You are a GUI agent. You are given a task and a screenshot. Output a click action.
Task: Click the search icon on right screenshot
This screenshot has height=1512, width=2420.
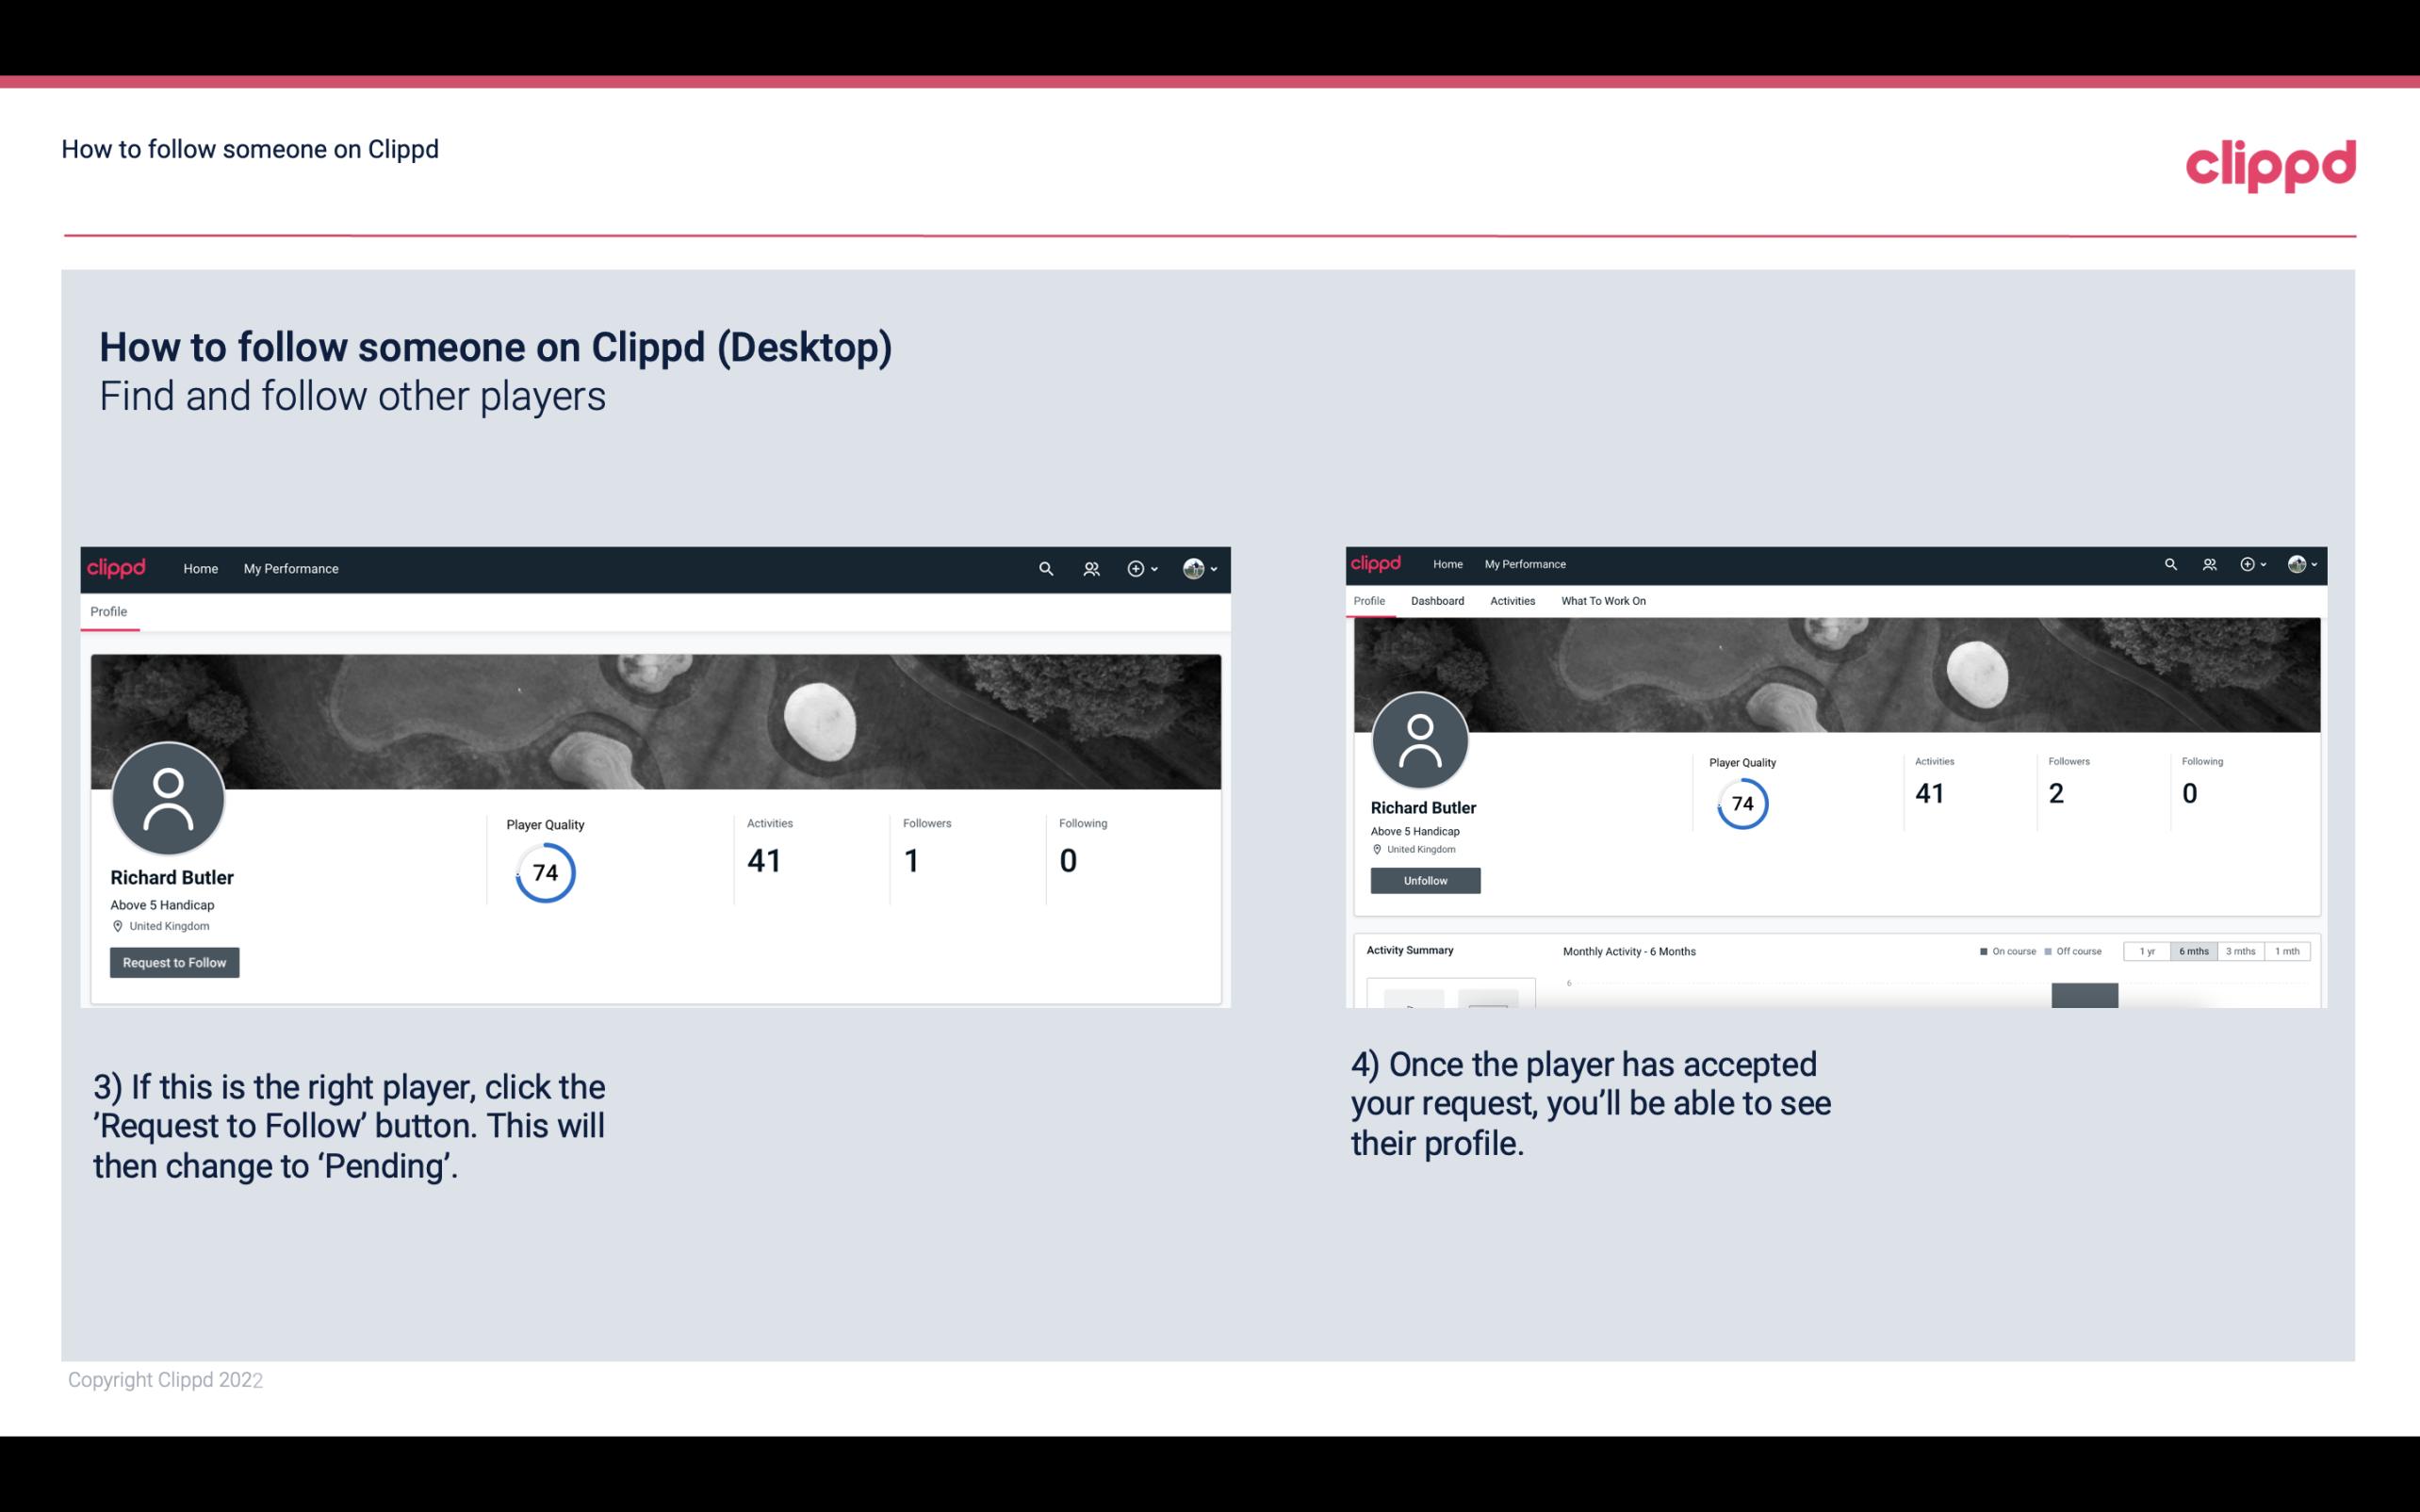point(2171,562)
